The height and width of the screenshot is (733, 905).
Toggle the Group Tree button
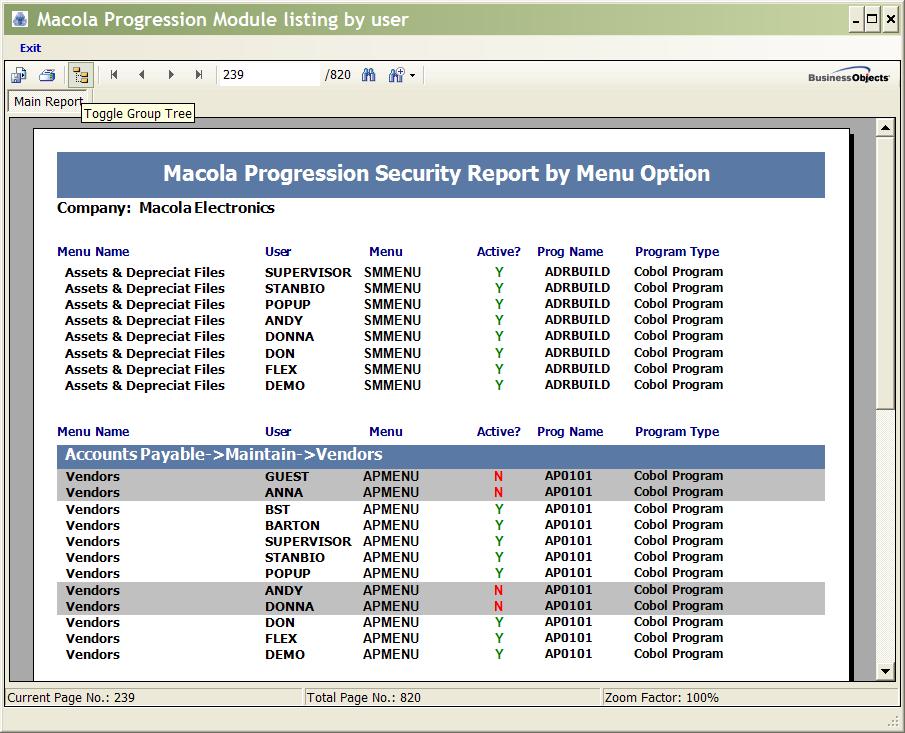pyautogui.click(x=80, y=75)
